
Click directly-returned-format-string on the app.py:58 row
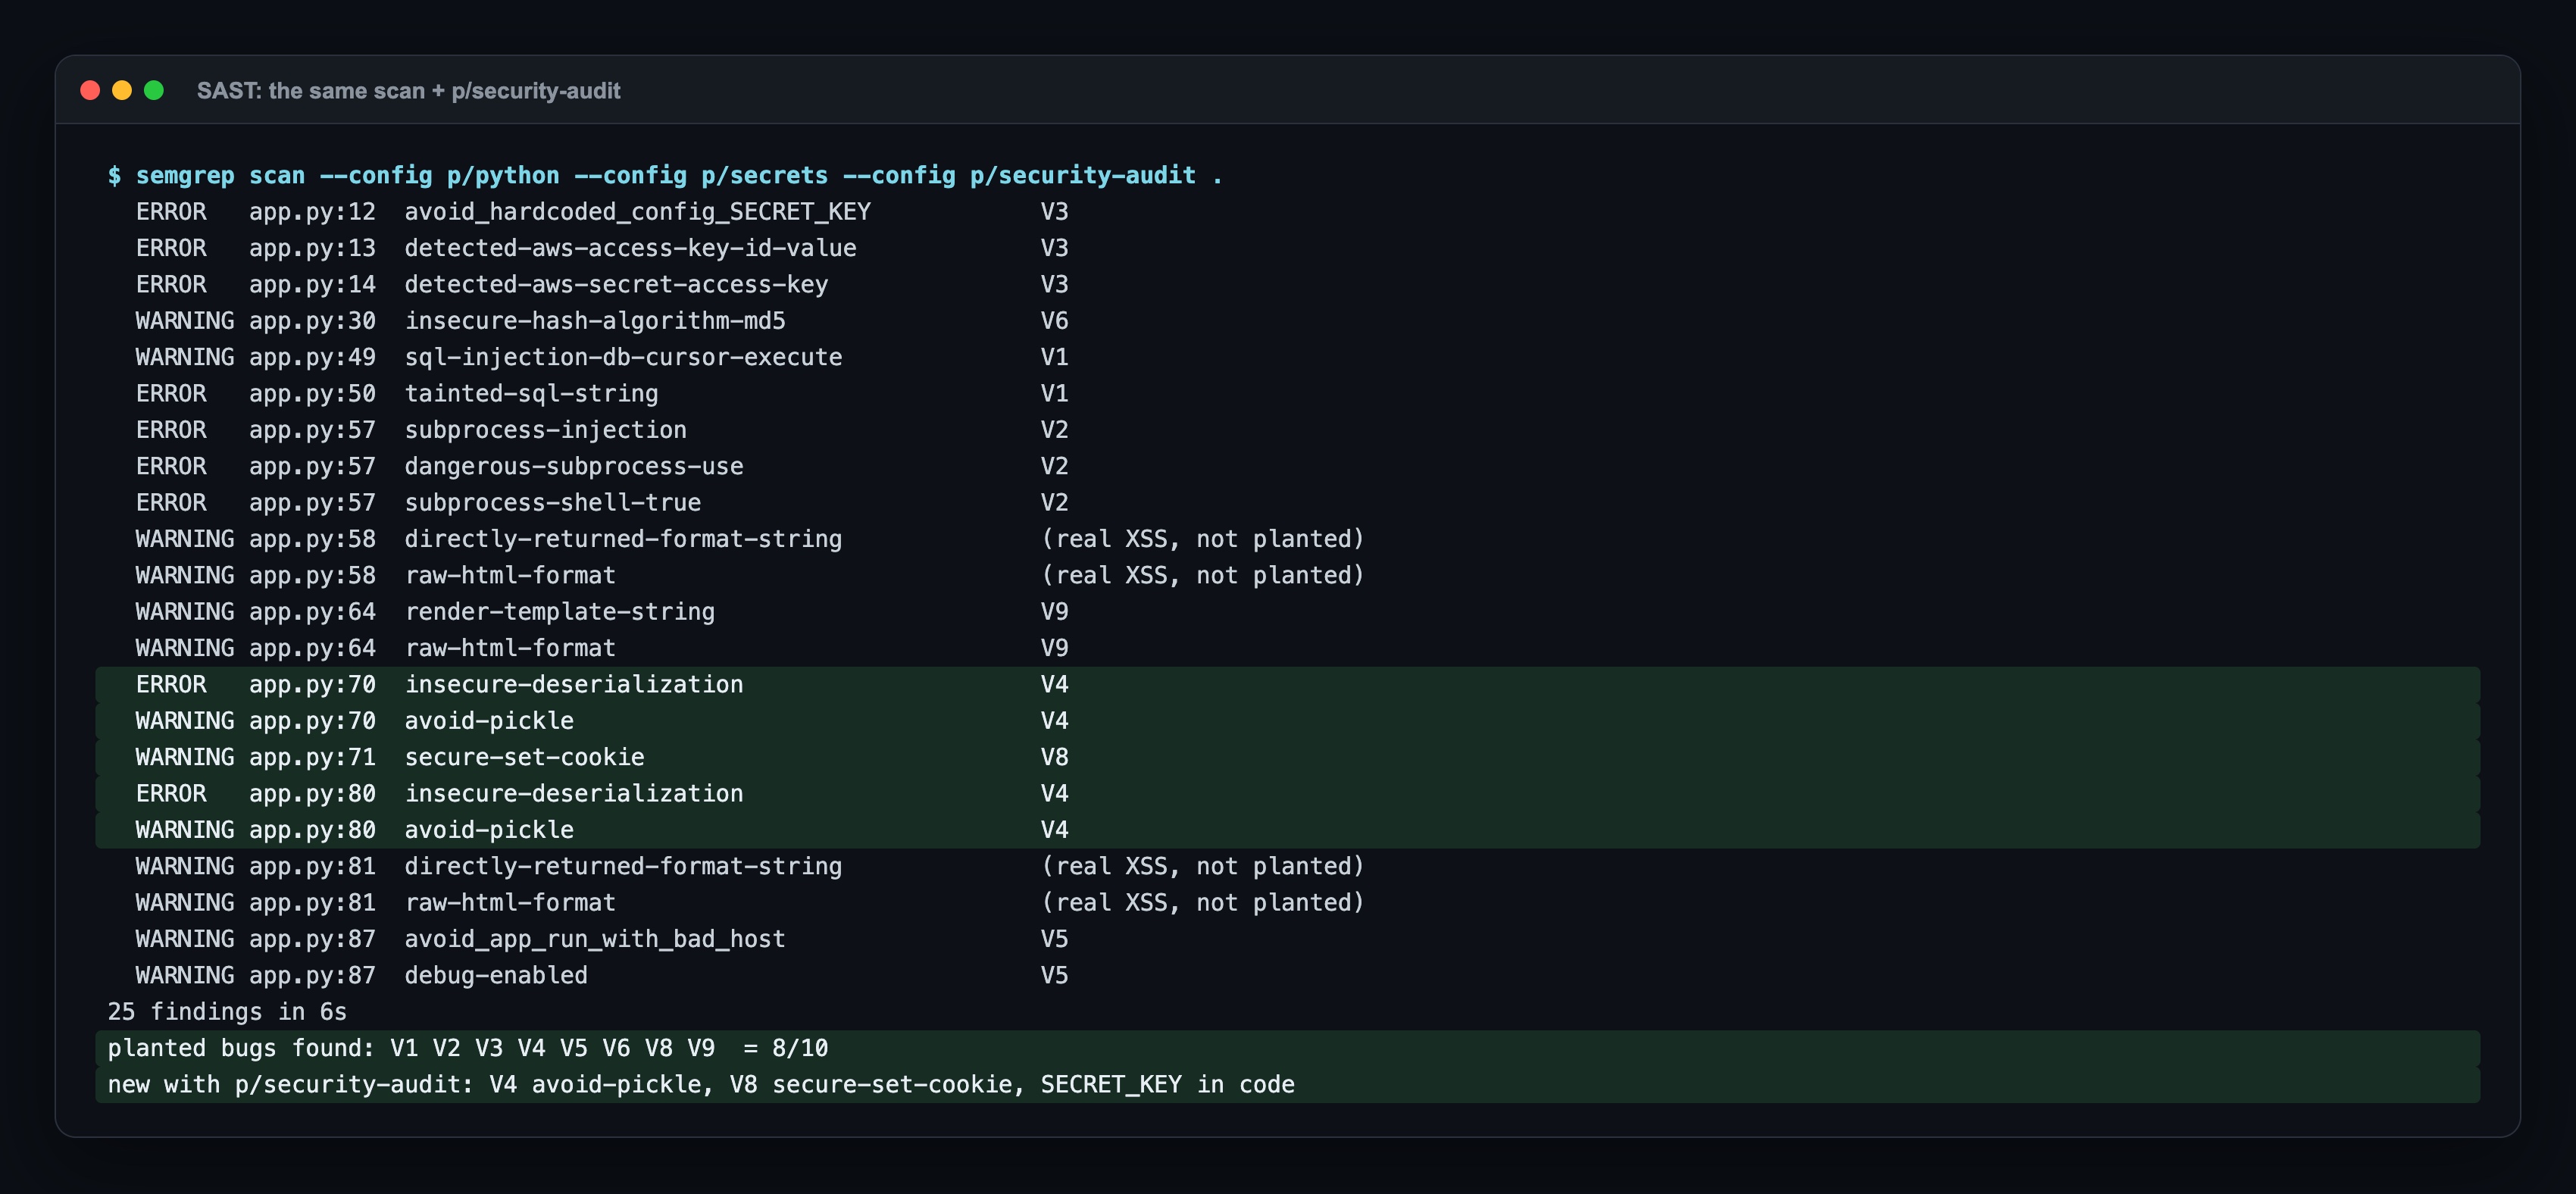point(623,539)
